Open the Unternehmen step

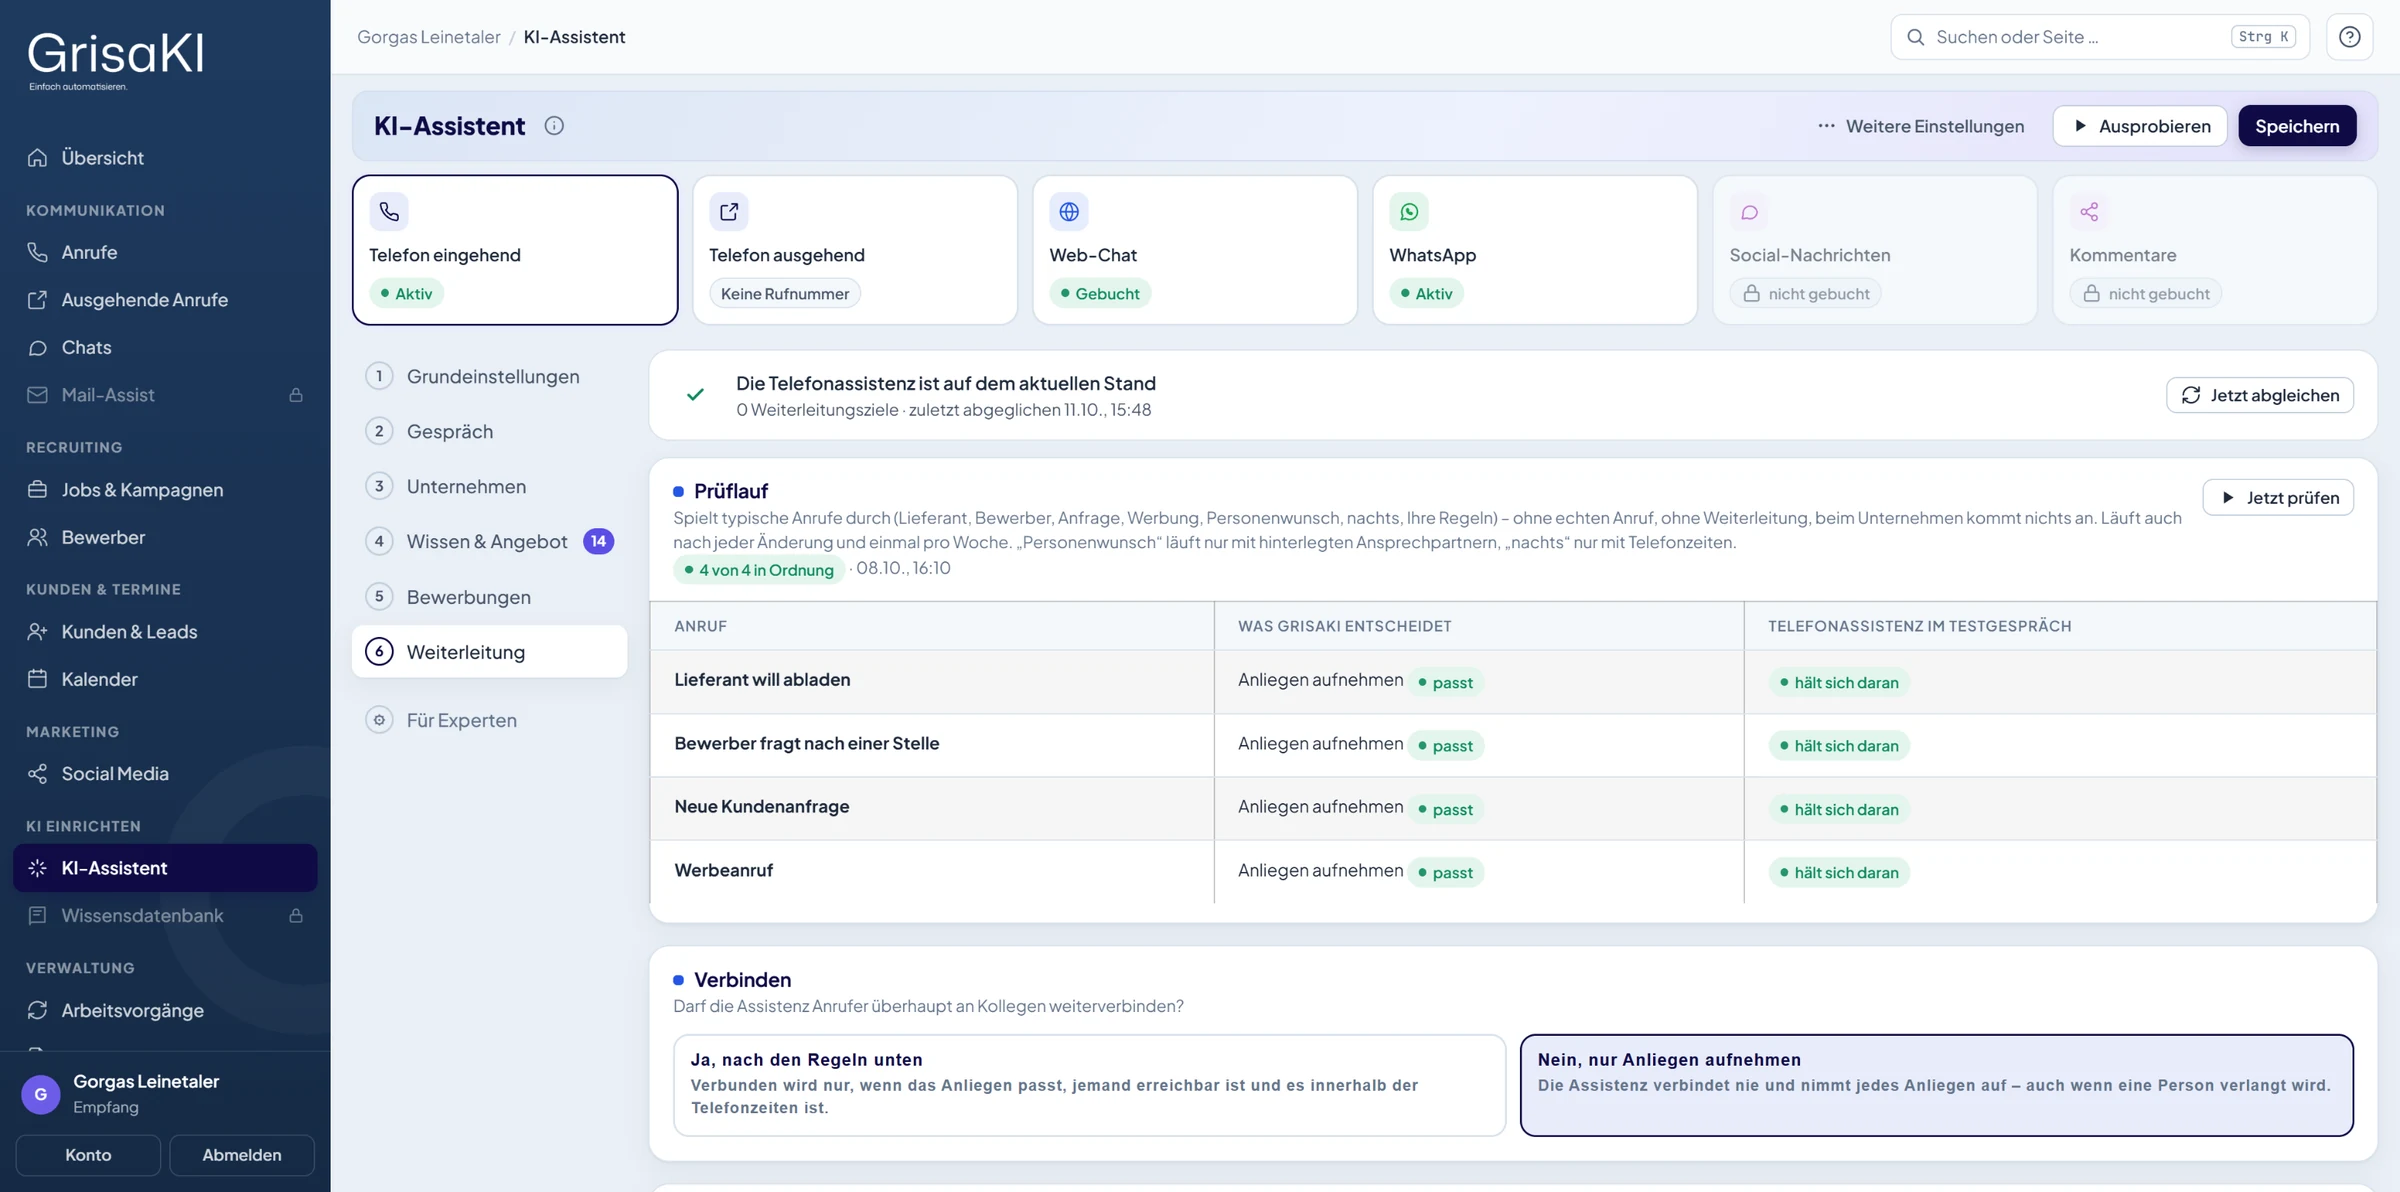coord(489,486)
